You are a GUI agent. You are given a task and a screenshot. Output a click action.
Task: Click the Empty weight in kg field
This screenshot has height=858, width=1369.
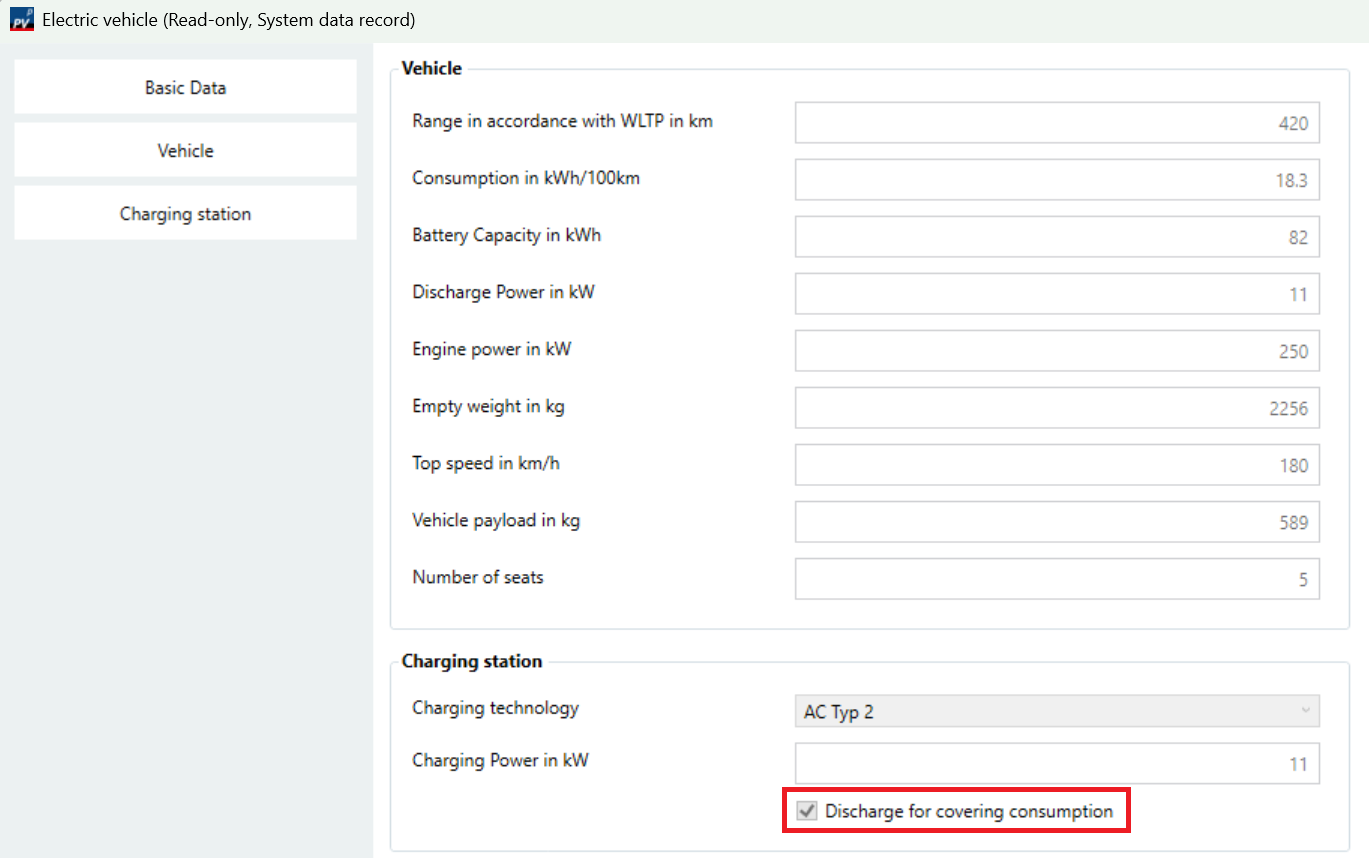click(1057, 408)
